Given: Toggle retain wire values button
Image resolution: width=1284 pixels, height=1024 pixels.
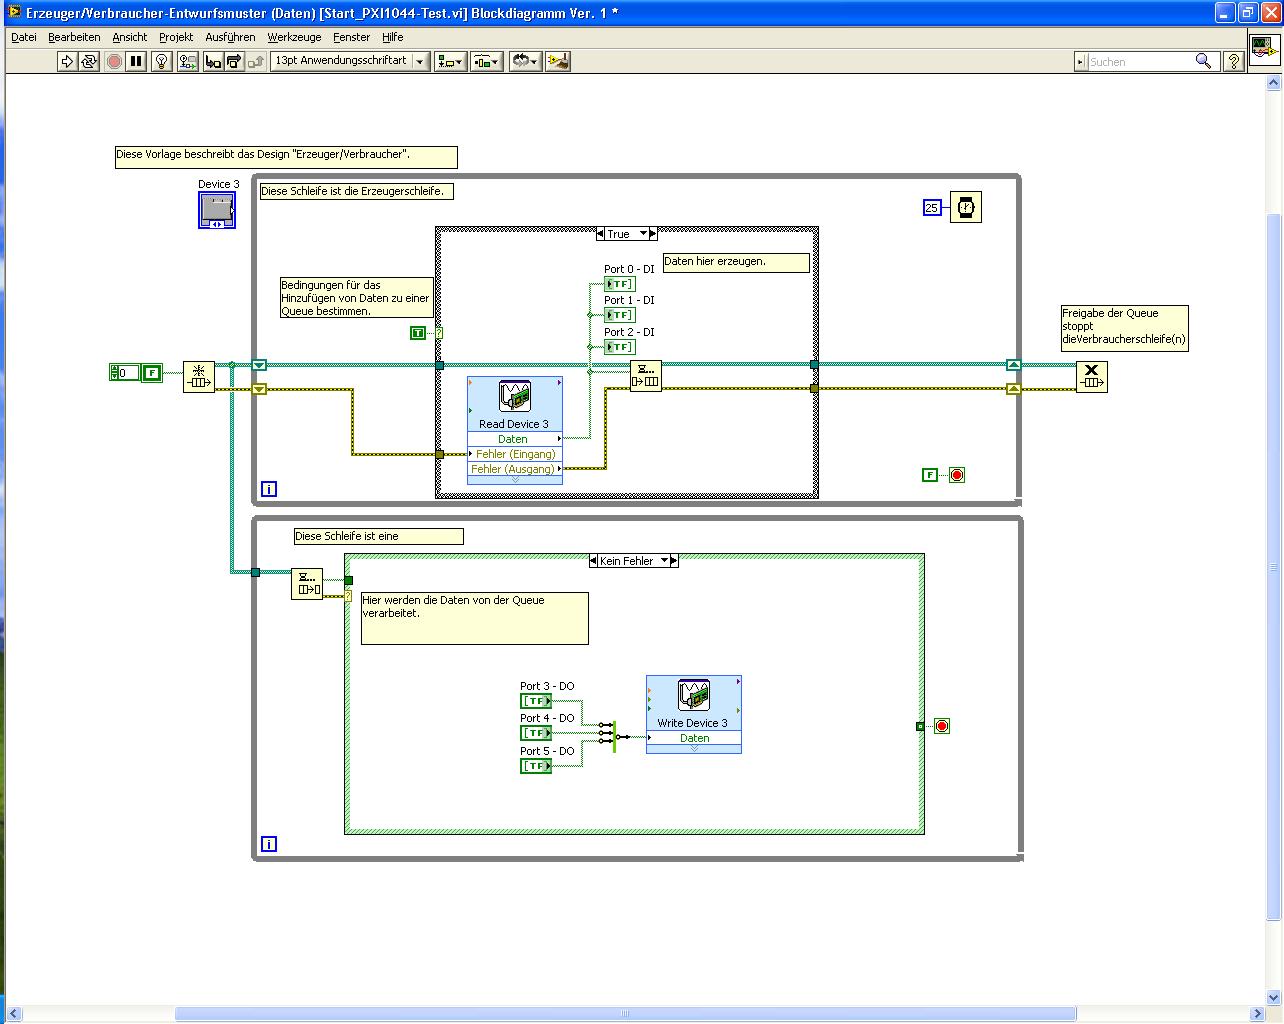Looking at the screenshot, I should [x=188, y=62].
